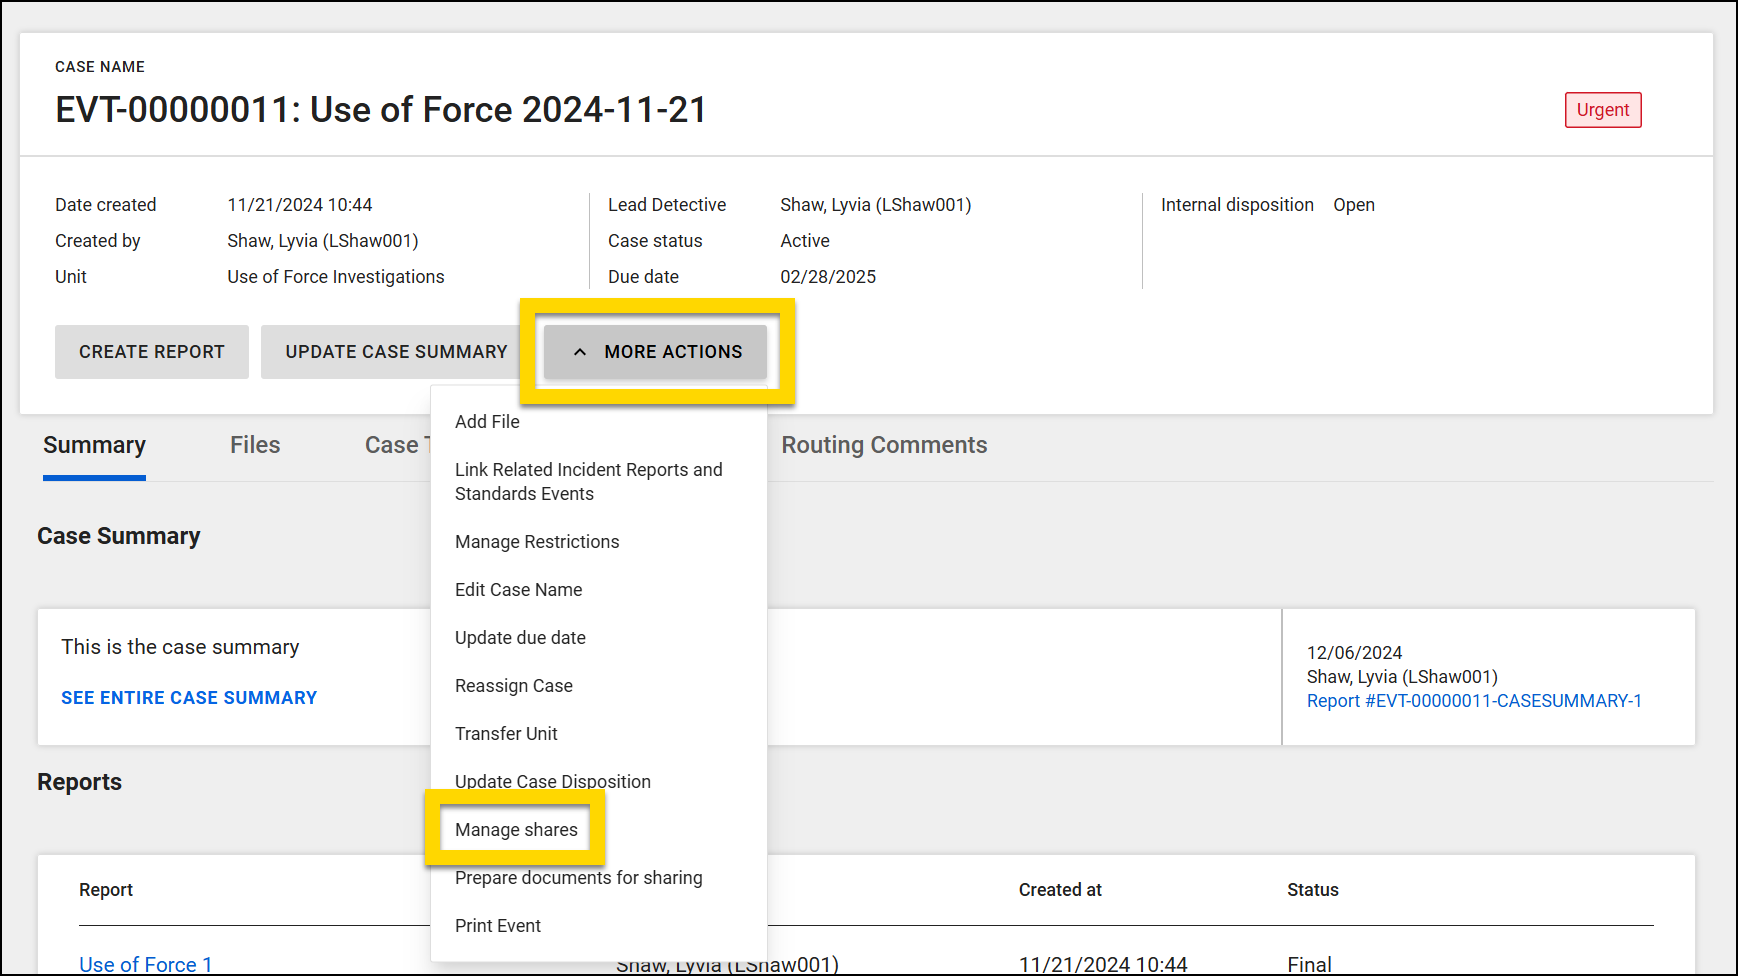The height and width of the screenshot is (976, 1738).
Task: Open Report #EVT-00000011-CASESUMMARY-1 link
Action: [x=1474, y=701]
